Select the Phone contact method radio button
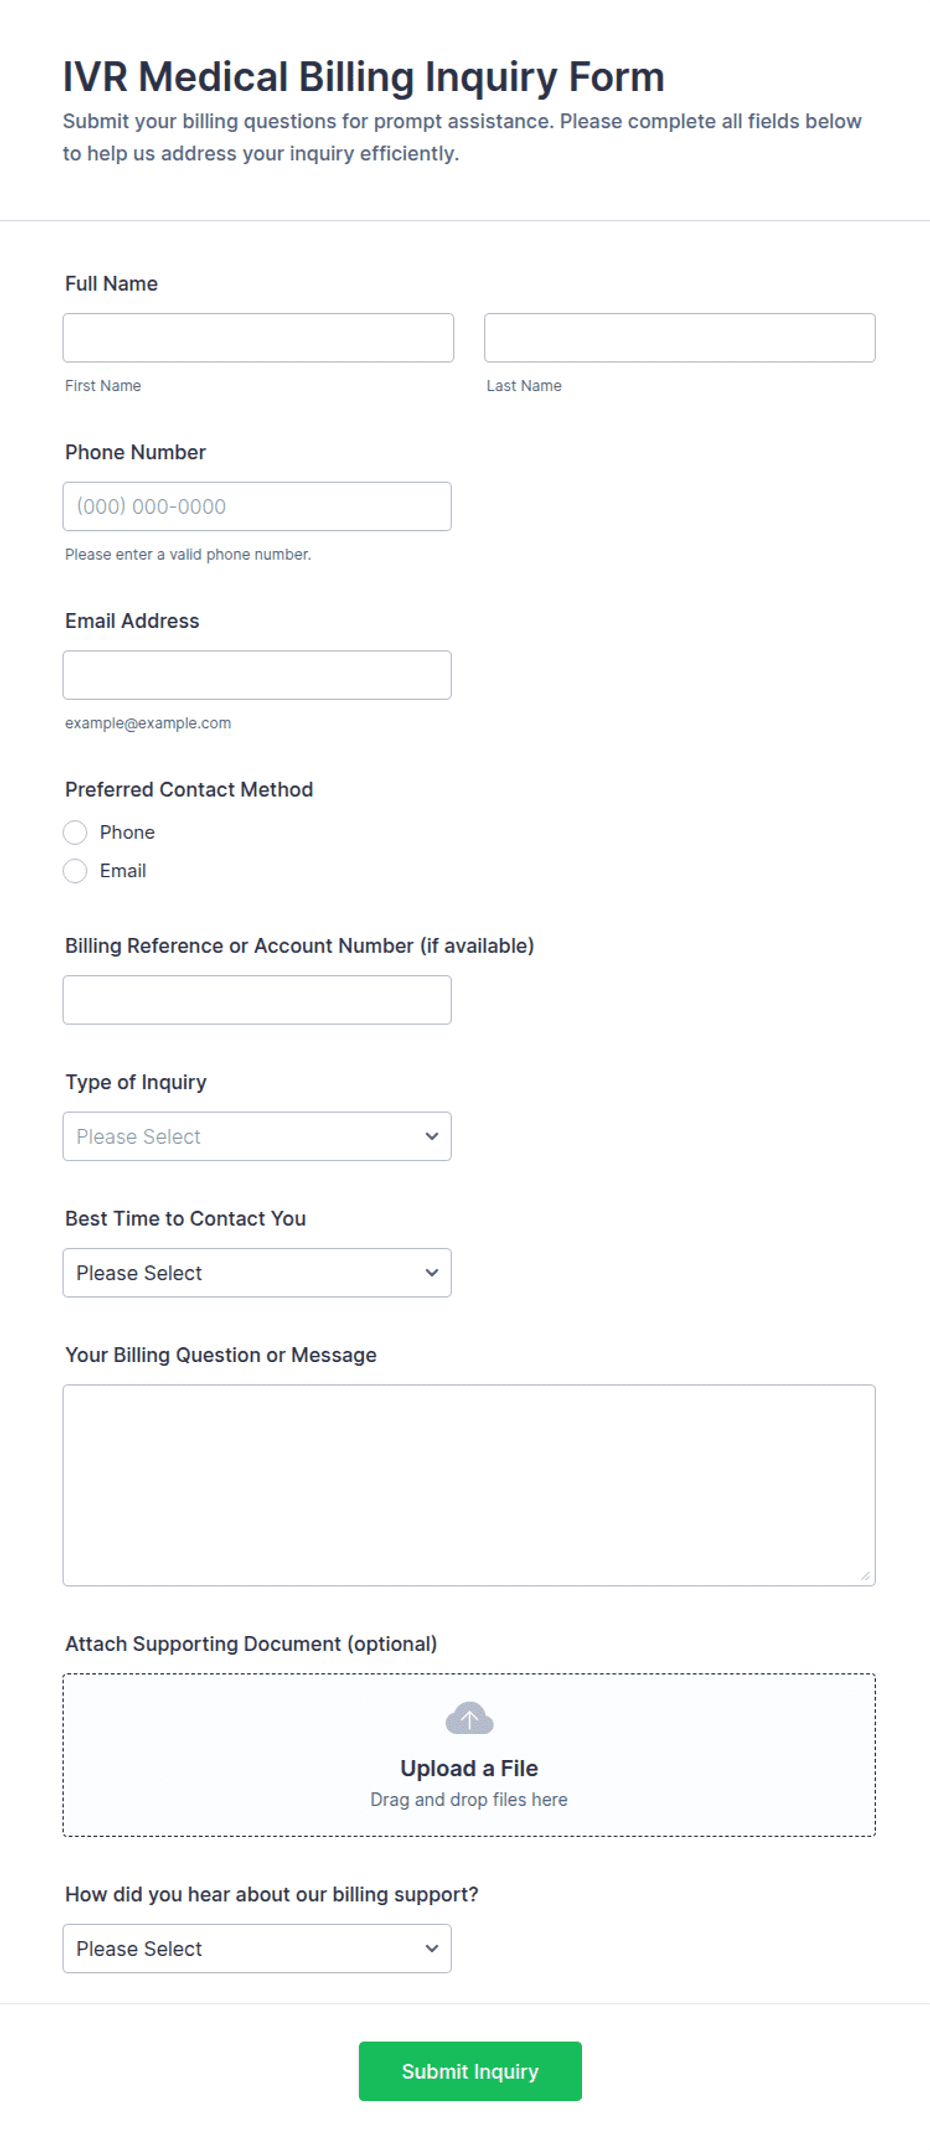The height and width of the screenshot is (2150, 930). tap(75, 832)
